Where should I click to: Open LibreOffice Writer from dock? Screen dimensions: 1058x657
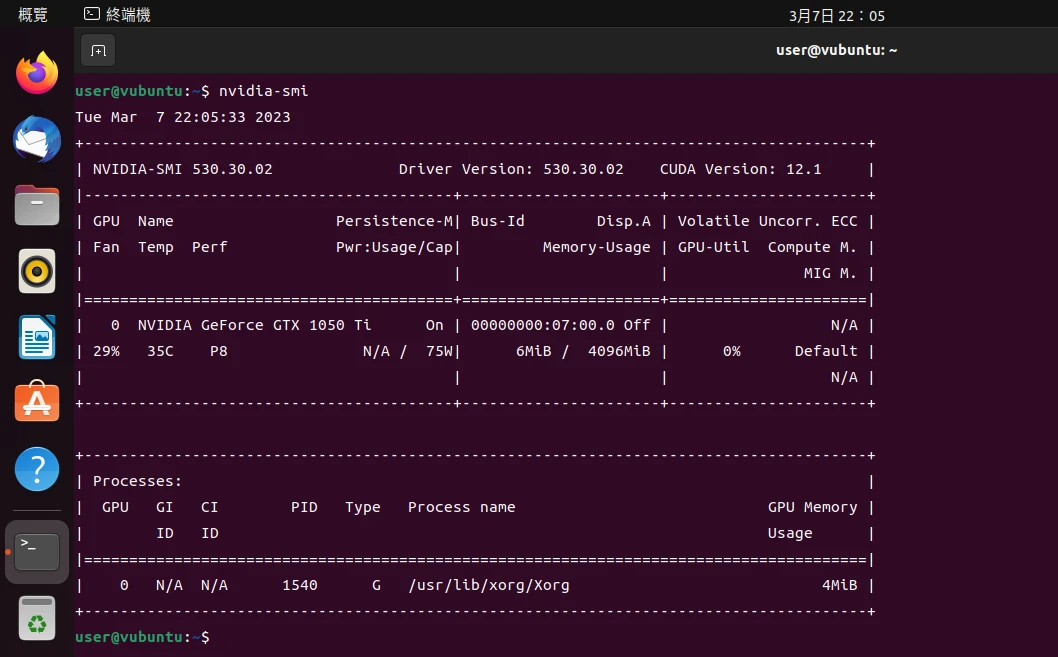(37, 337)
